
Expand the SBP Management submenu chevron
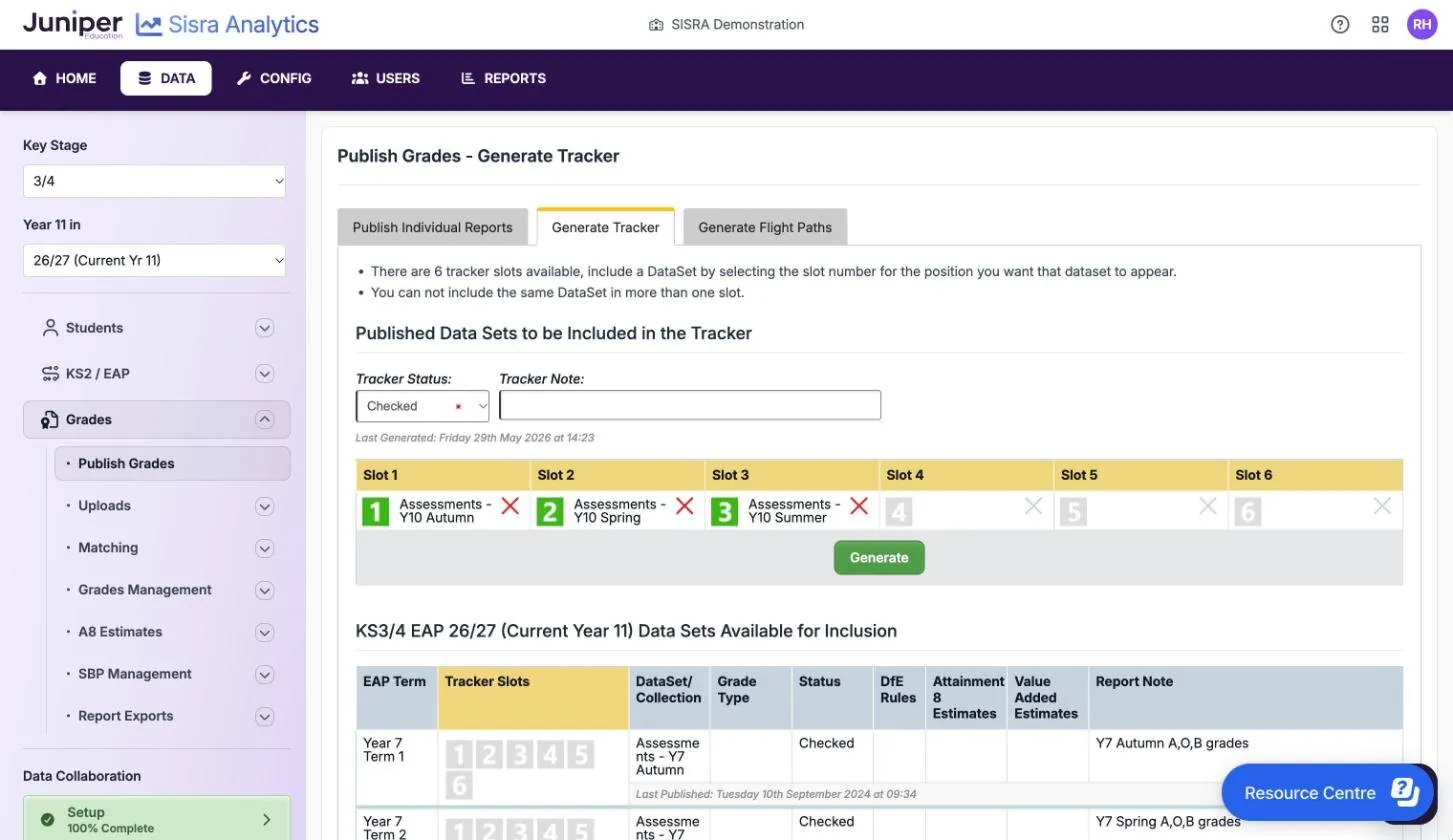[x=264, y=674]
